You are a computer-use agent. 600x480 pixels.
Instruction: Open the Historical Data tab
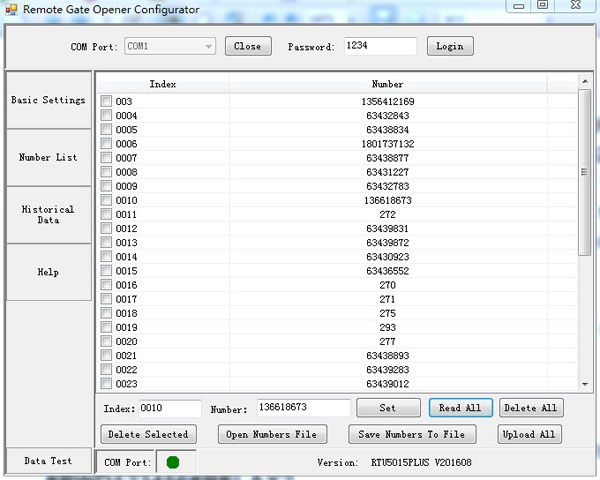(x=48, y=215)
